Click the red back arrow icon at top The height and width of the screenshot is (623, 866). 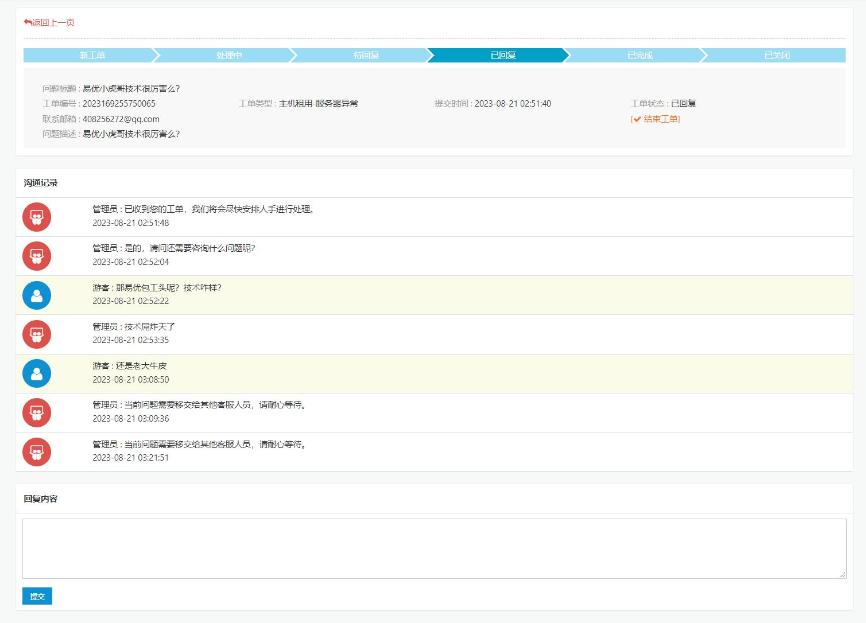click(28, 22)
